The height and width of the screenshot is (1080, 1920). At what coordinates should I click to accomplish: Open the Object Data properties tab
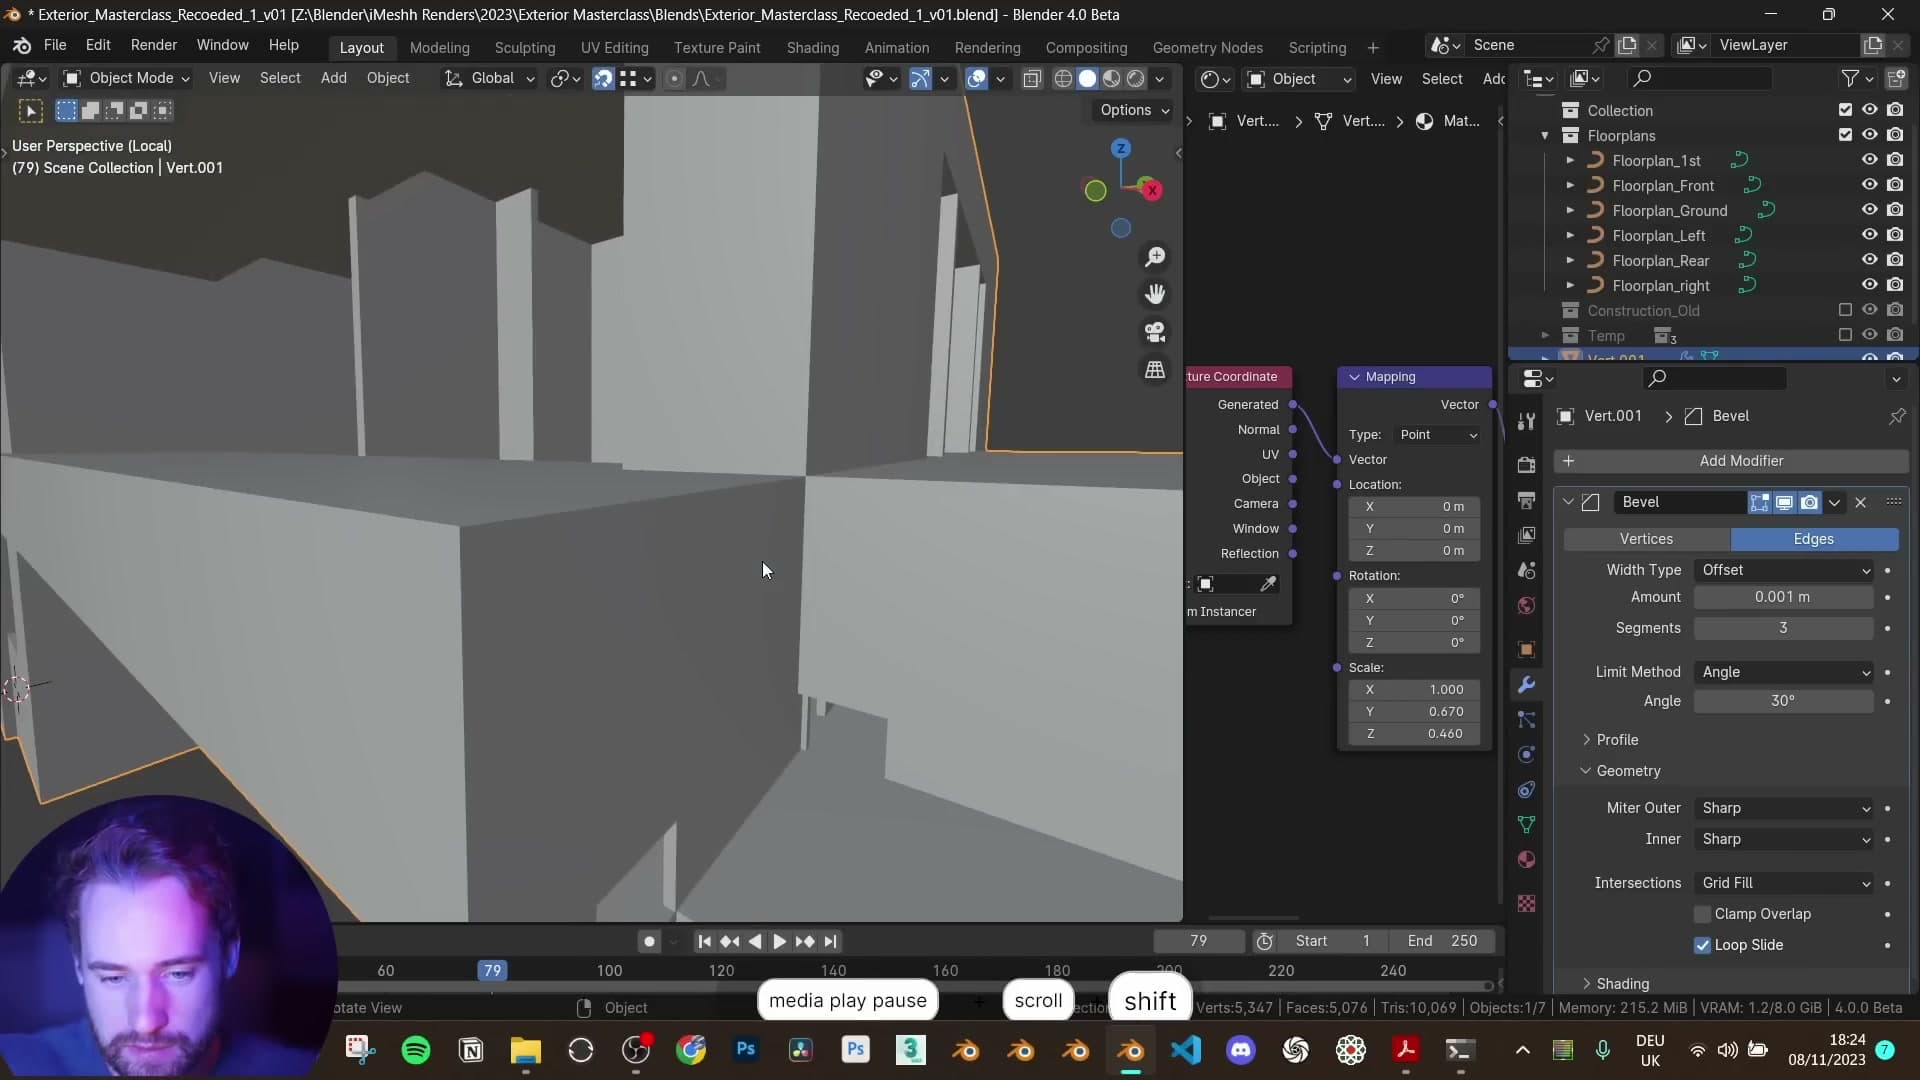point(1526,825)
